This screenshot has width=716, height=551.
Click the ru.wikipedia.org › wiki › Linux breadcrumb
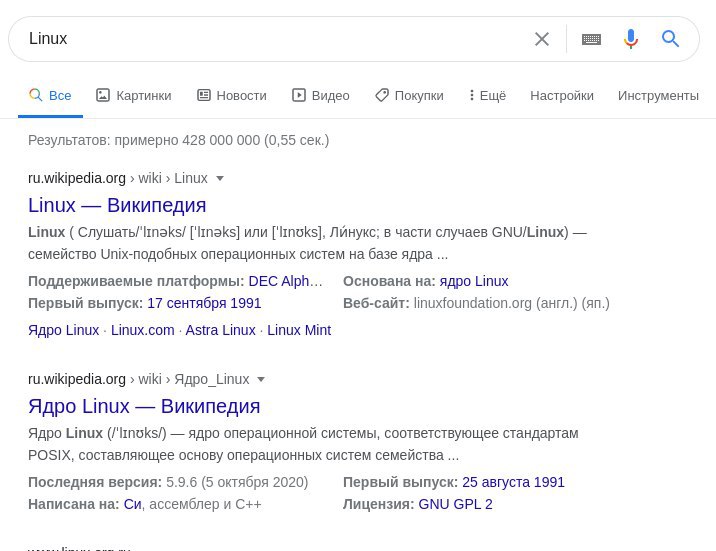point(118,178)
